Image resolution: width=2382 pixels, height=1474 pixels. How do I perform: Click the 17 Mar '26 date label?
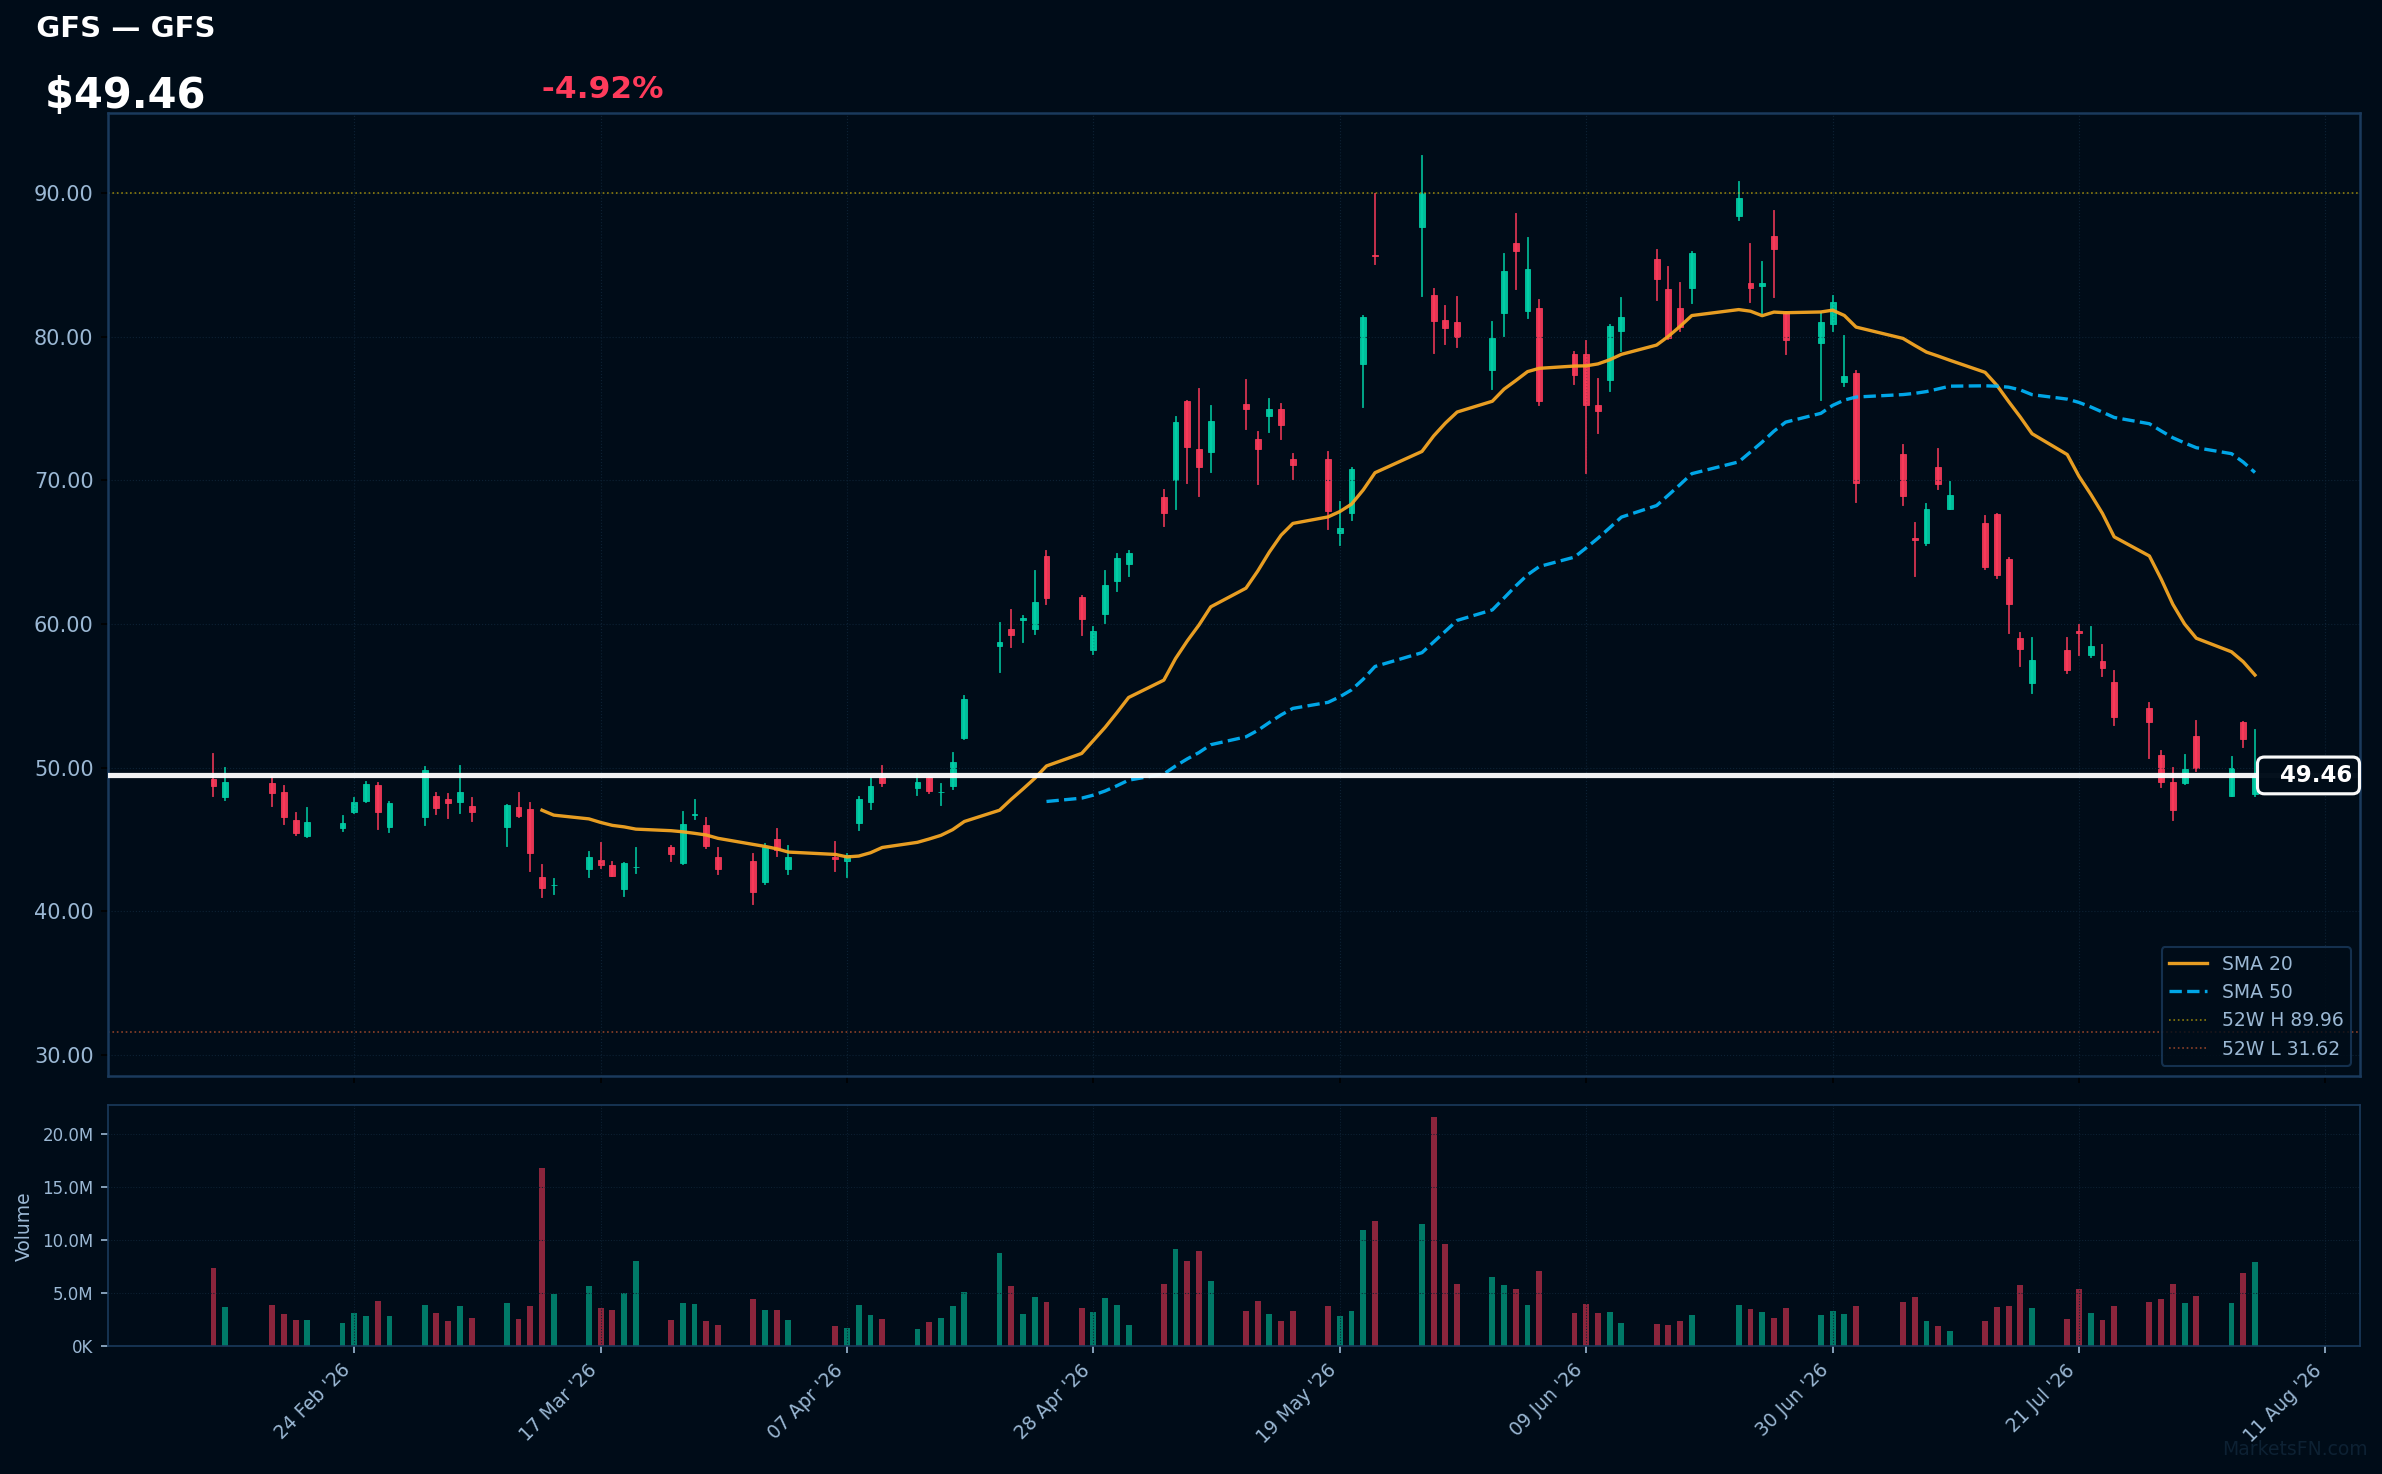[557, 1401]
